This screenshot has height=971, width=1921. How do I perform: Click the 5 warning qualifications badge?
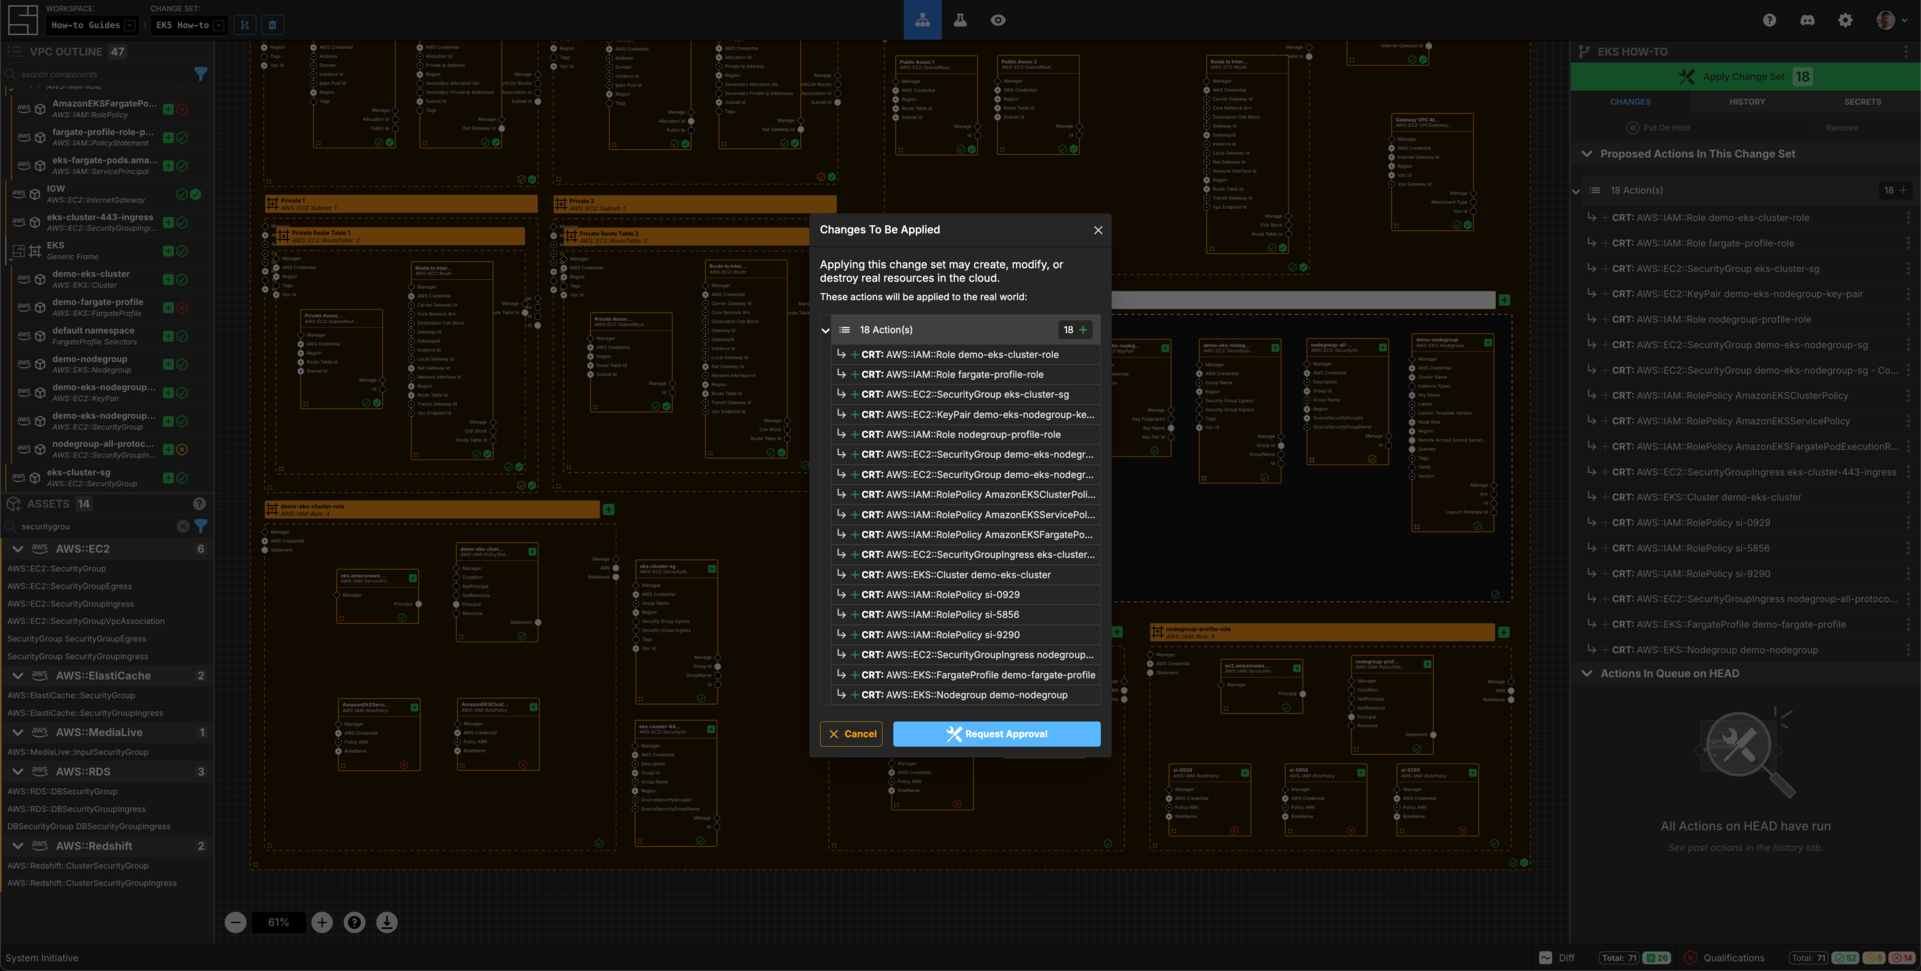point(1874,958)
